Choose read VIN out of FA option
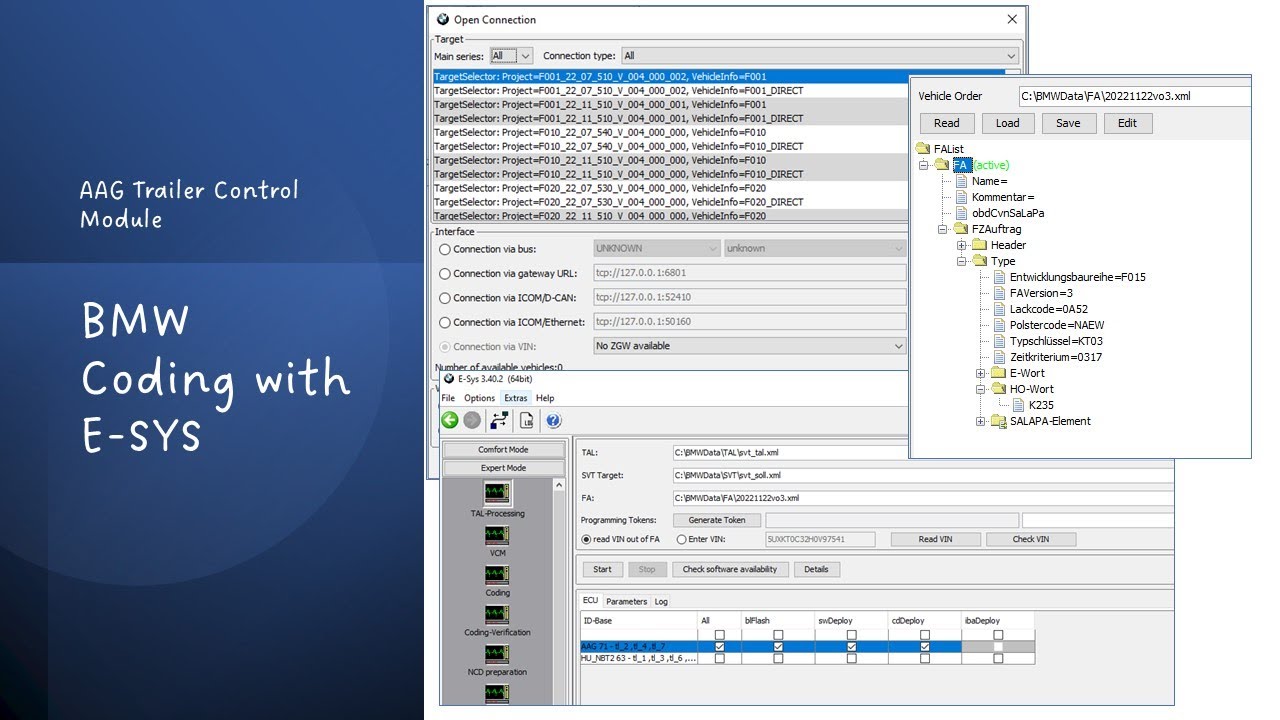1280x720 pixels. click(x=586, y=539)
